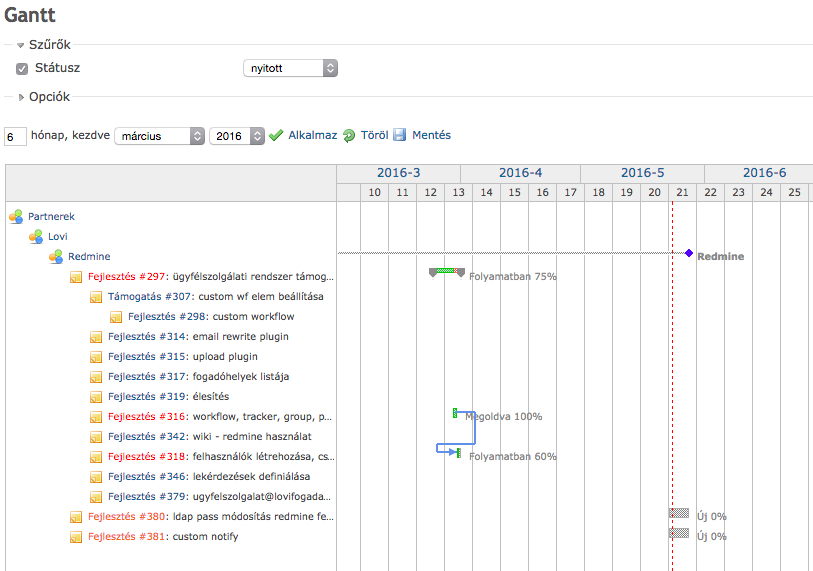Viewport: 813px width, 571px height.
Task: Click ticket icon beside Fejlesztés #297
Action: (76, 277)
